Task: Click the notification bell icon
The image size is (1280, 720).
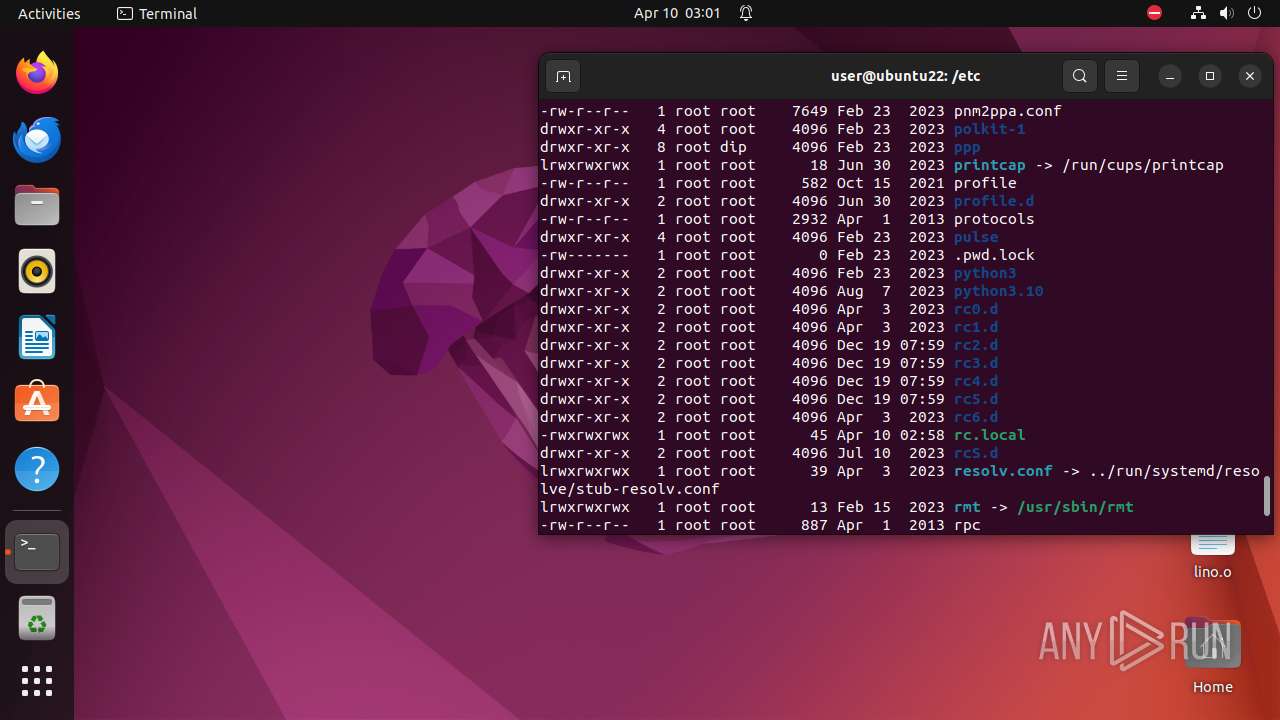Action: [746, 14]
